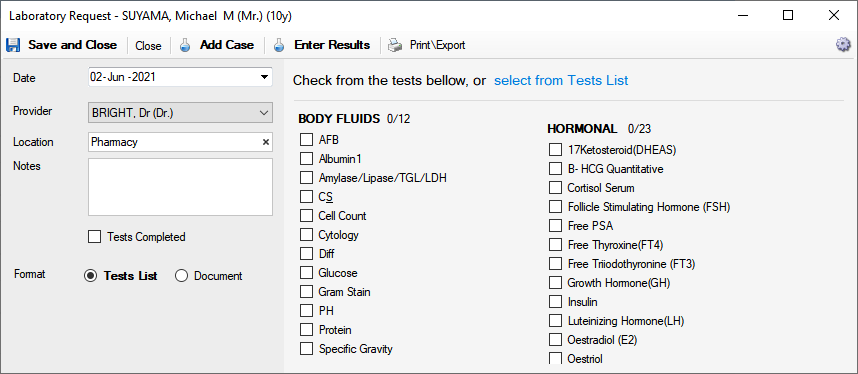The width and height of the screenshot is (858, 374).
Task: Expand the Provider combo box
Action: 180,113
